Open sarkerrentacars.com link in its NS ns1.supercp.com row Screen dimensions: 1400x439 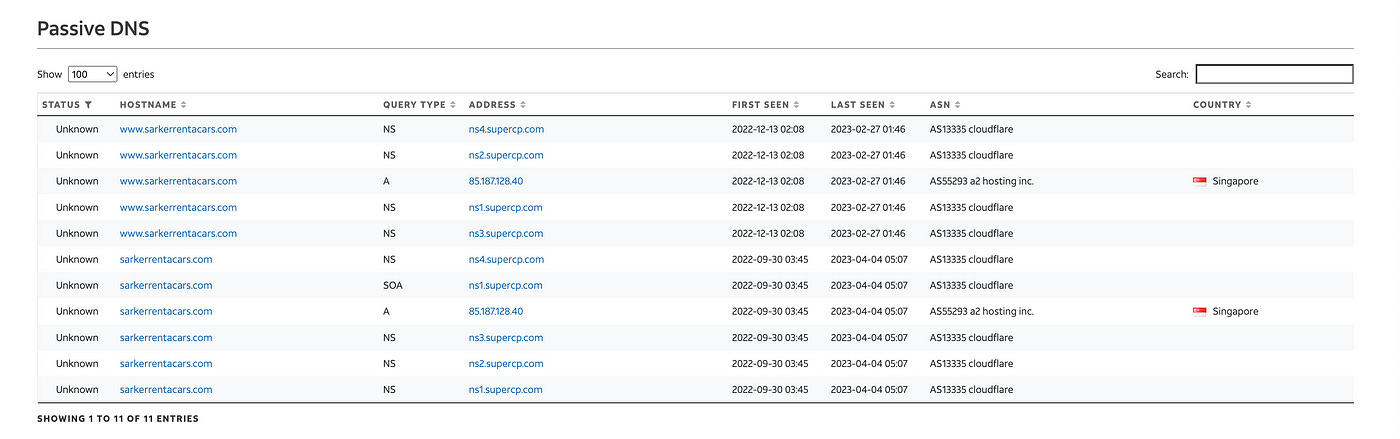166,389
